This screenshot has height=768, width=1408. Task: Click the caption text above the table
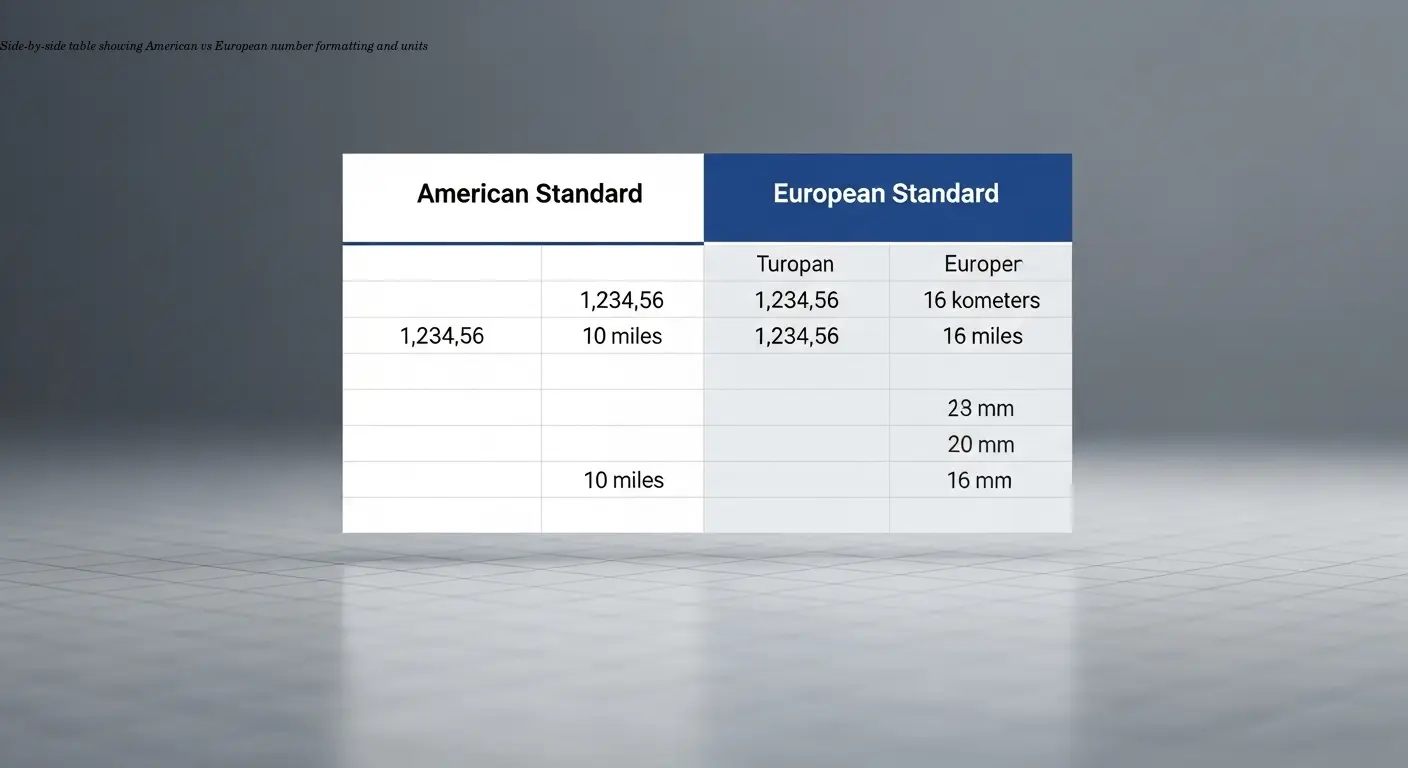point(215,45)
